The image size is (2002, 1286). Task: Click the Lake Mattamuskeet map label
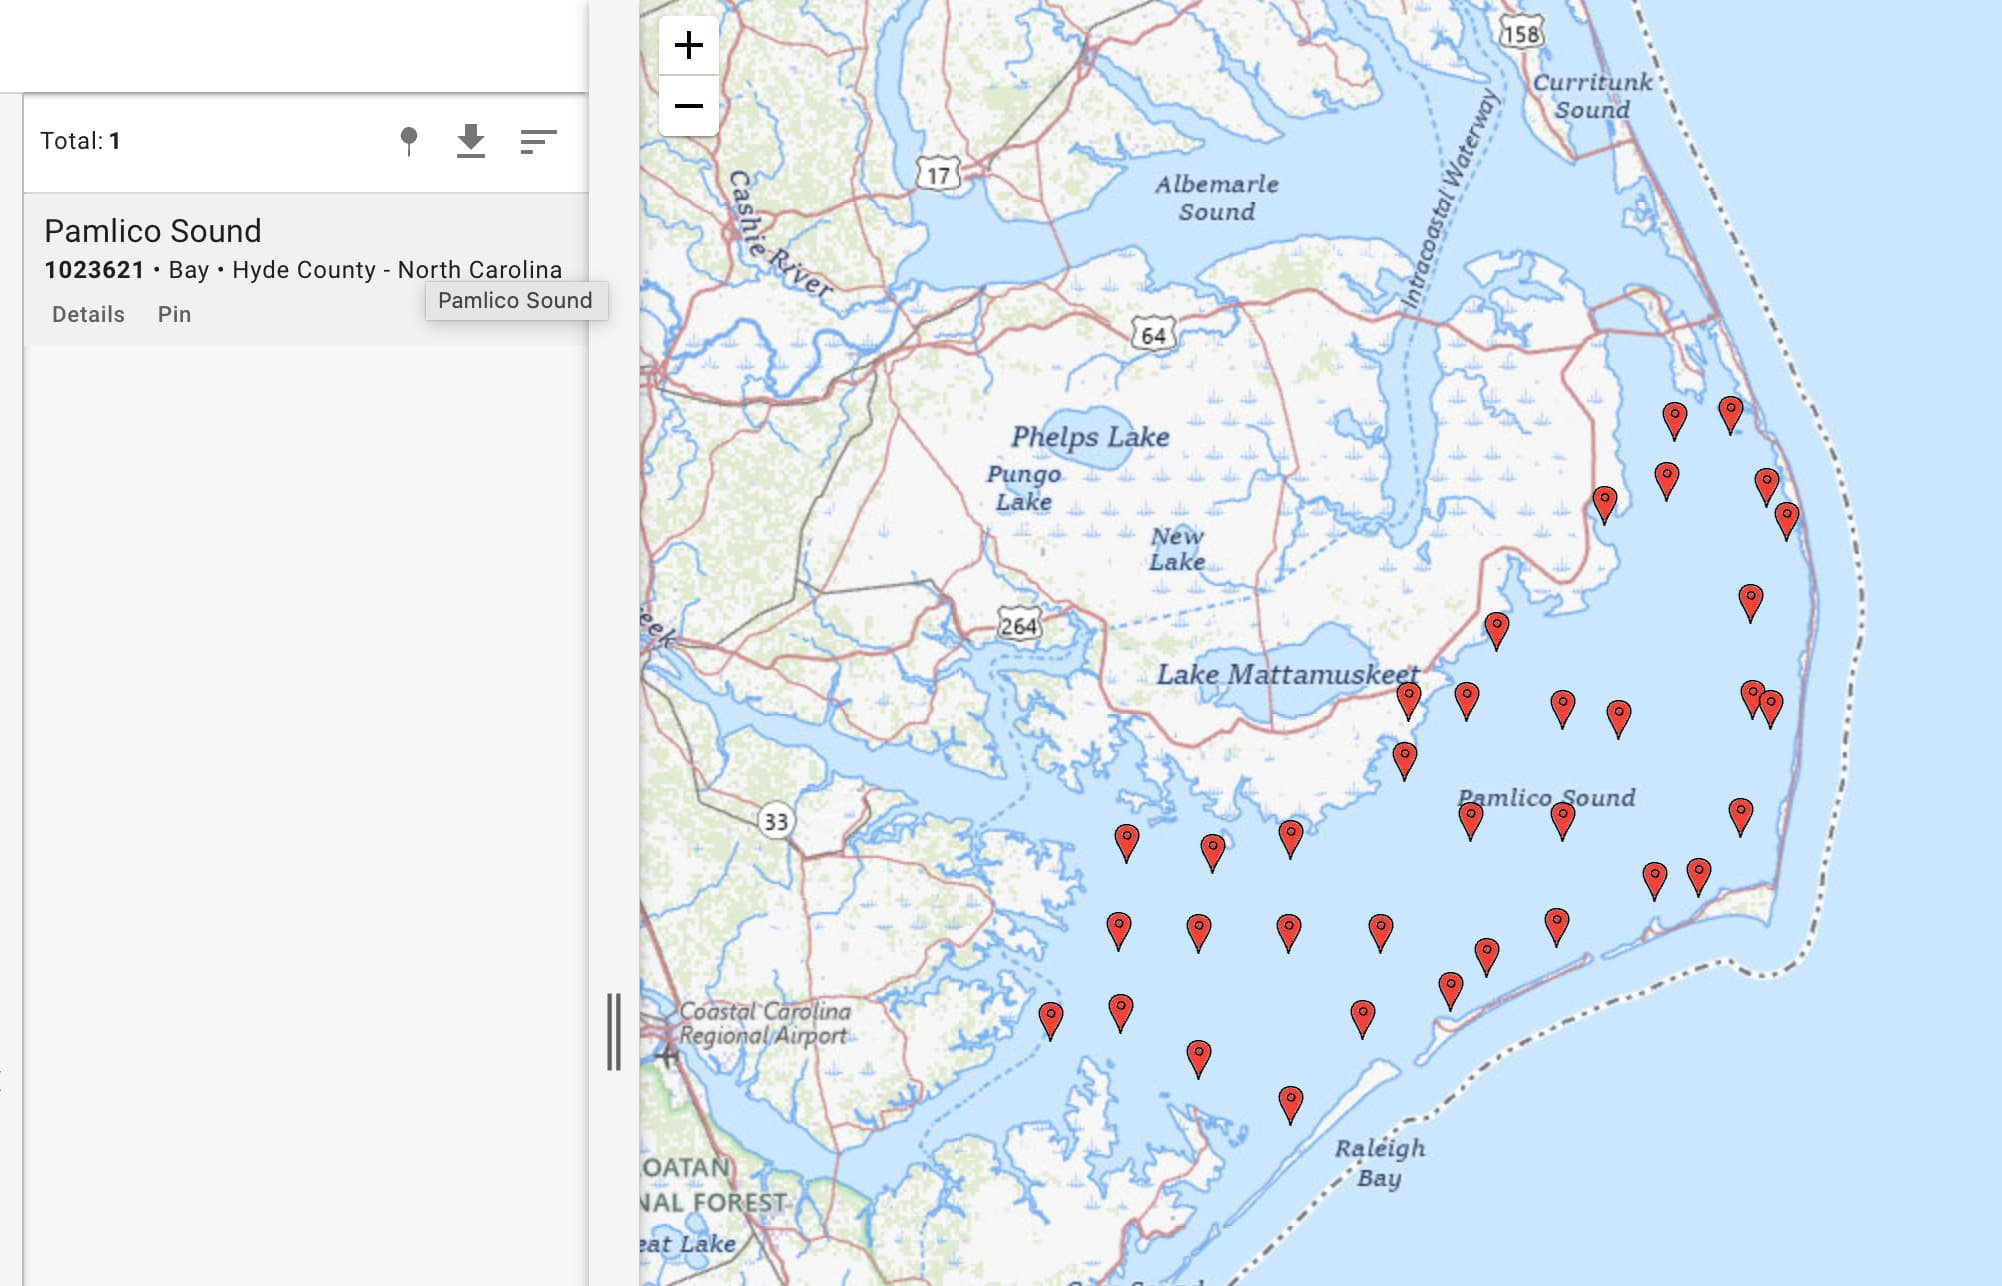coord(1288,674)
